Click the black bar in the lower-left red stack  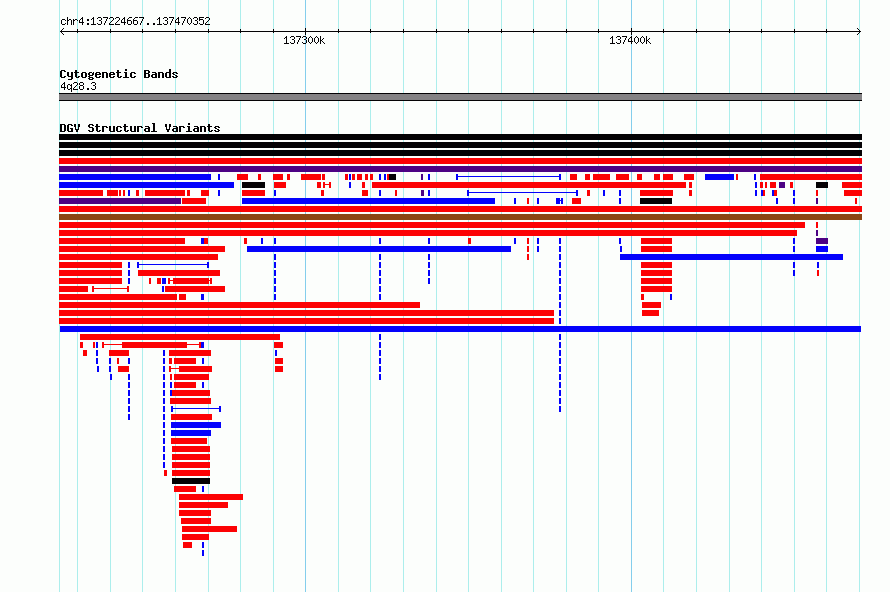[191, 481]
